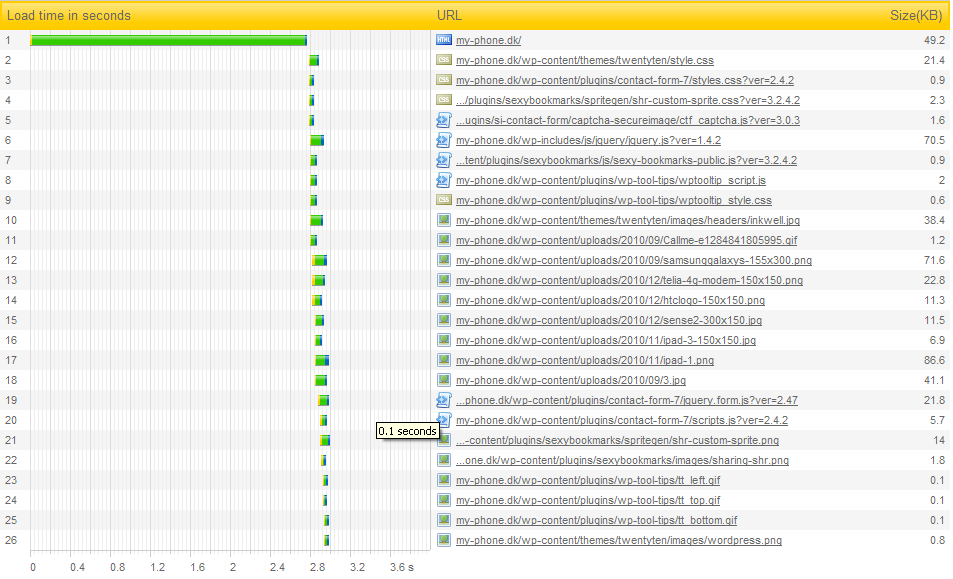This screenshot has width=953, height=579.
Task: Click the 86.6 size value
Action: tap(934, 360)
